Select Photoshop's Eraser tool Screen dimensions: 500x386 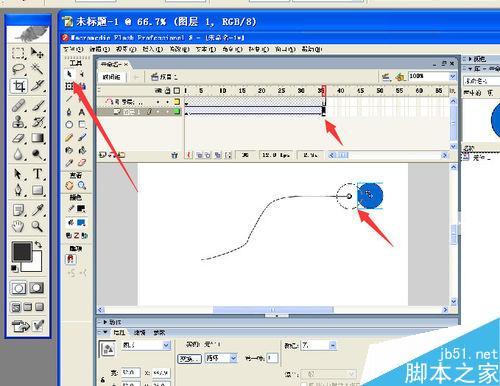click(18, 138)
